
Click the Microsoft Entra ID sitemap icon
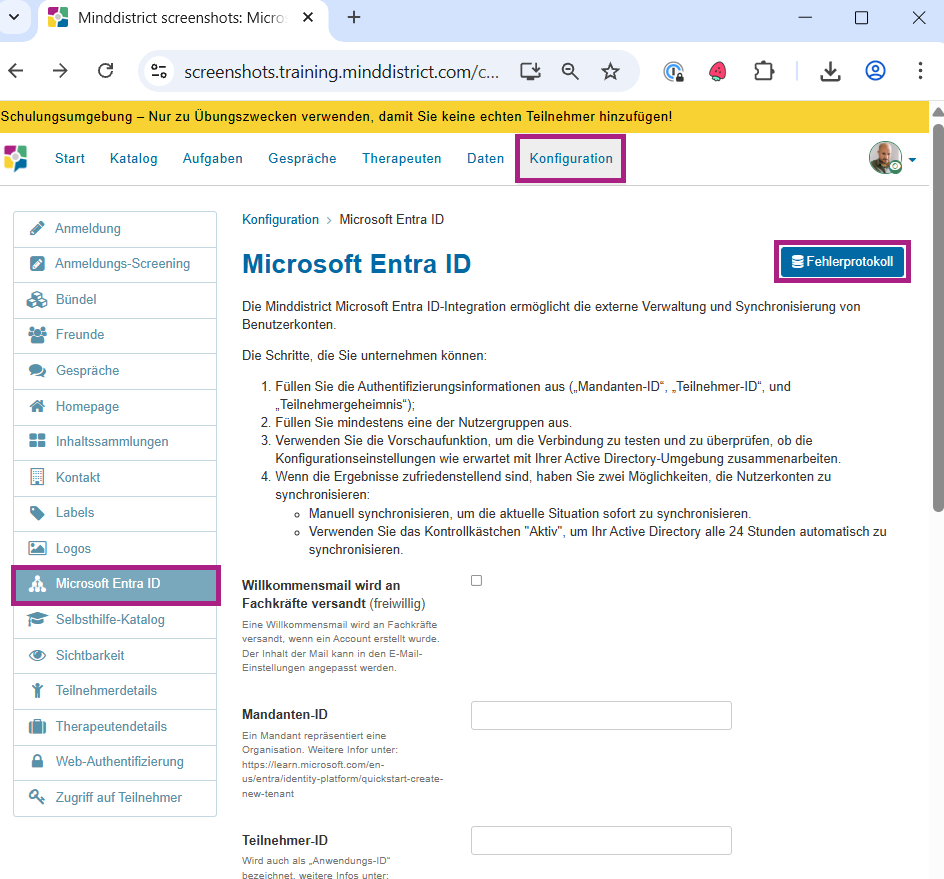tap(37, 583)
